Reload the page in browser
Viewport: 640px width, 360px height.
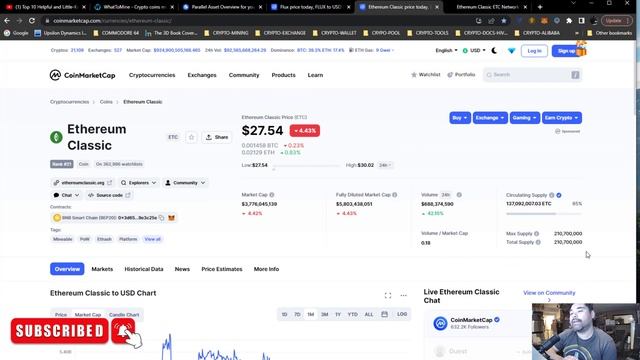tap(32, 20)
